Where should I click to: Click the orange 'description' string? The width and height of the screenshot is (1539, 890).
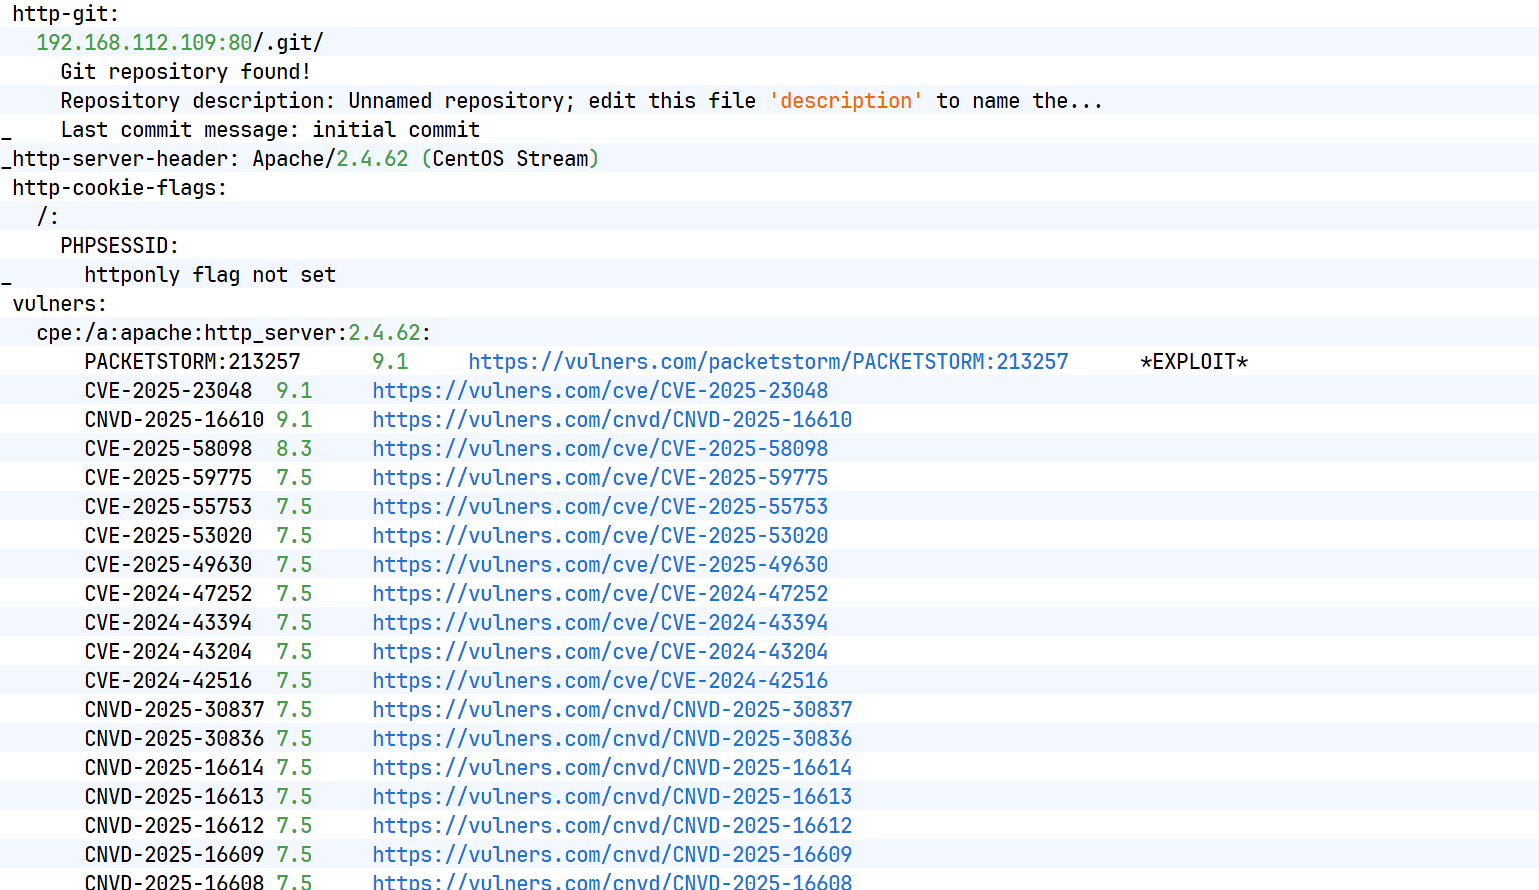click(x=845, y=101)
